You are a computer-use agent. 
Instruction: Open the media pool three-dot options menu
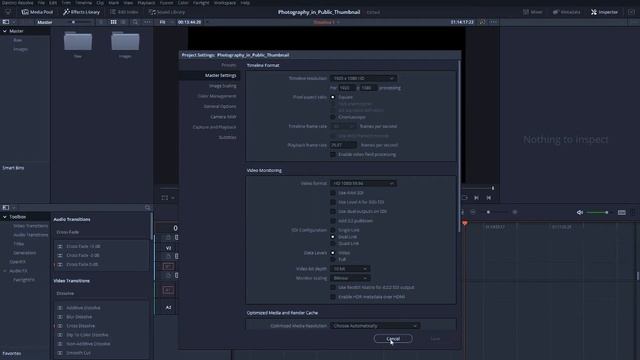pos(147,22)
